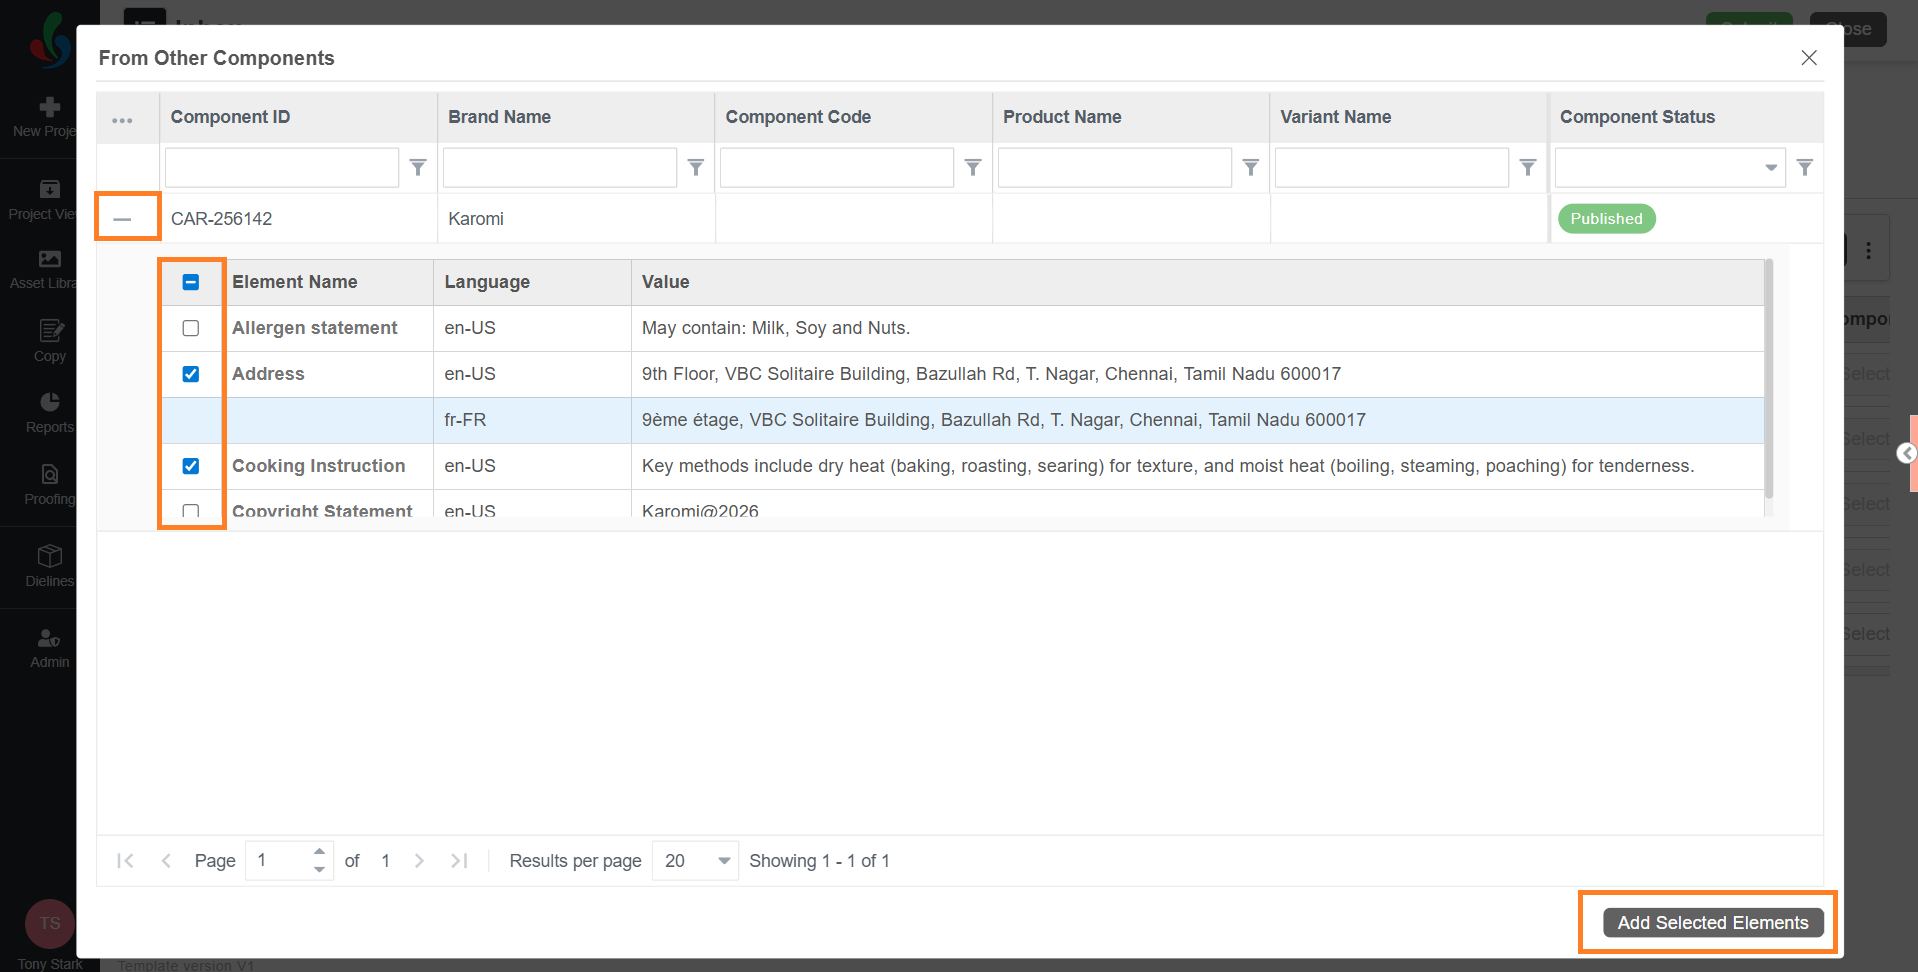Open the Component Status filter funnel icon
This screenshot has height=972, width=1918.
point(1804,168)
